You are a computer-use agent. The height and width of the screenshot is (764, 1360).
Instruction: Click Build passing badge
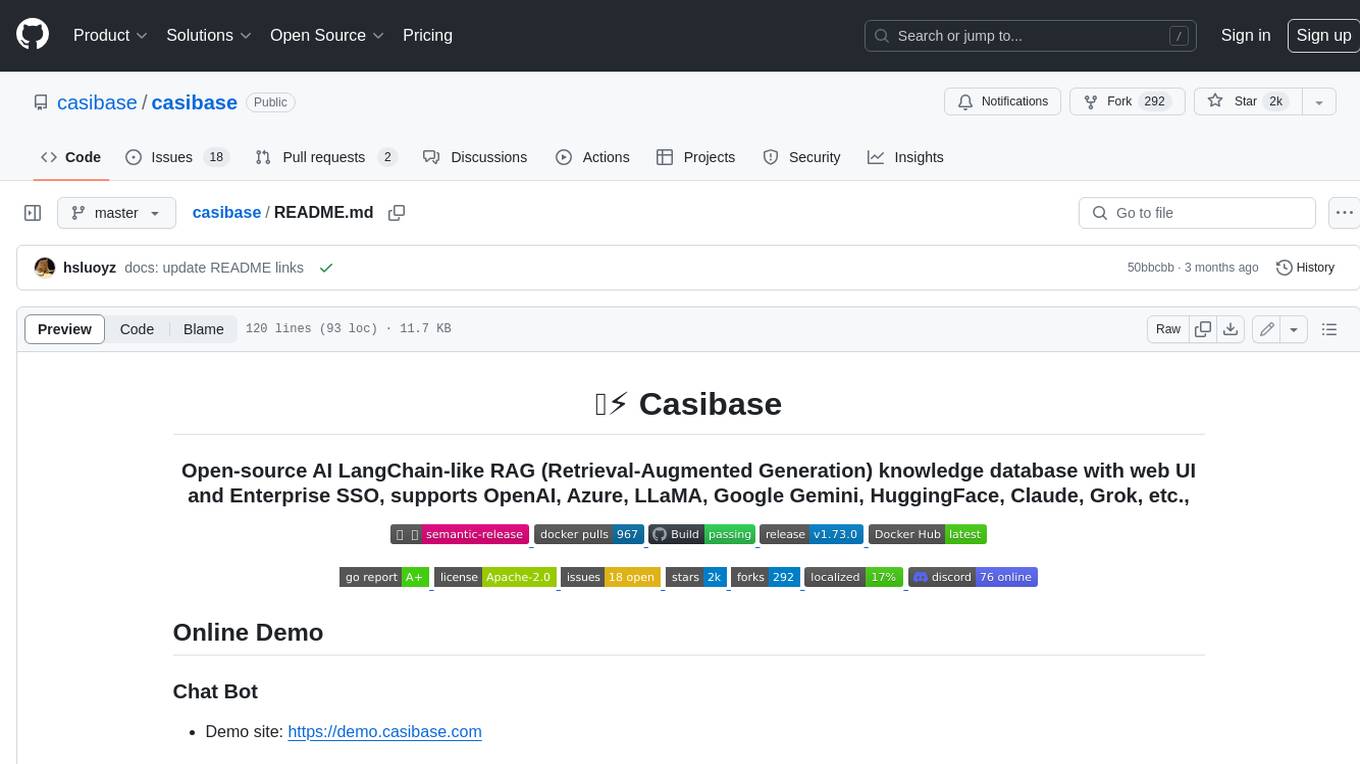pyautogui.click(x=701, y=534)
